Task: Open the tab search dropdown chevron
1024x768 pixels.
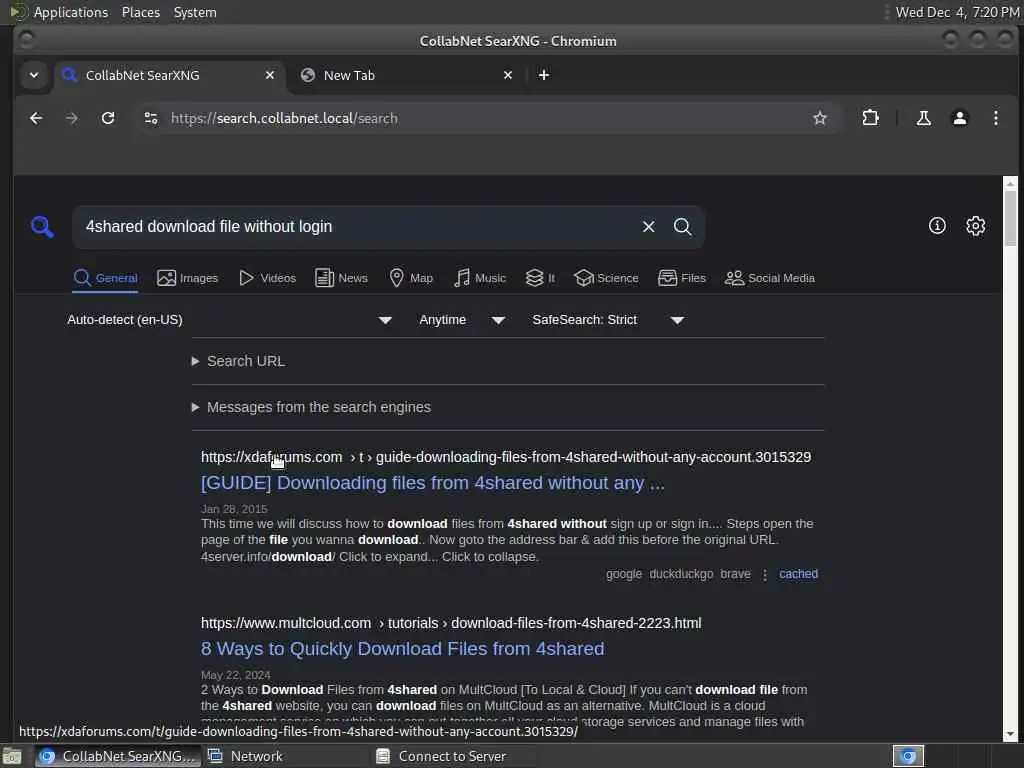Action: point(34,75)
